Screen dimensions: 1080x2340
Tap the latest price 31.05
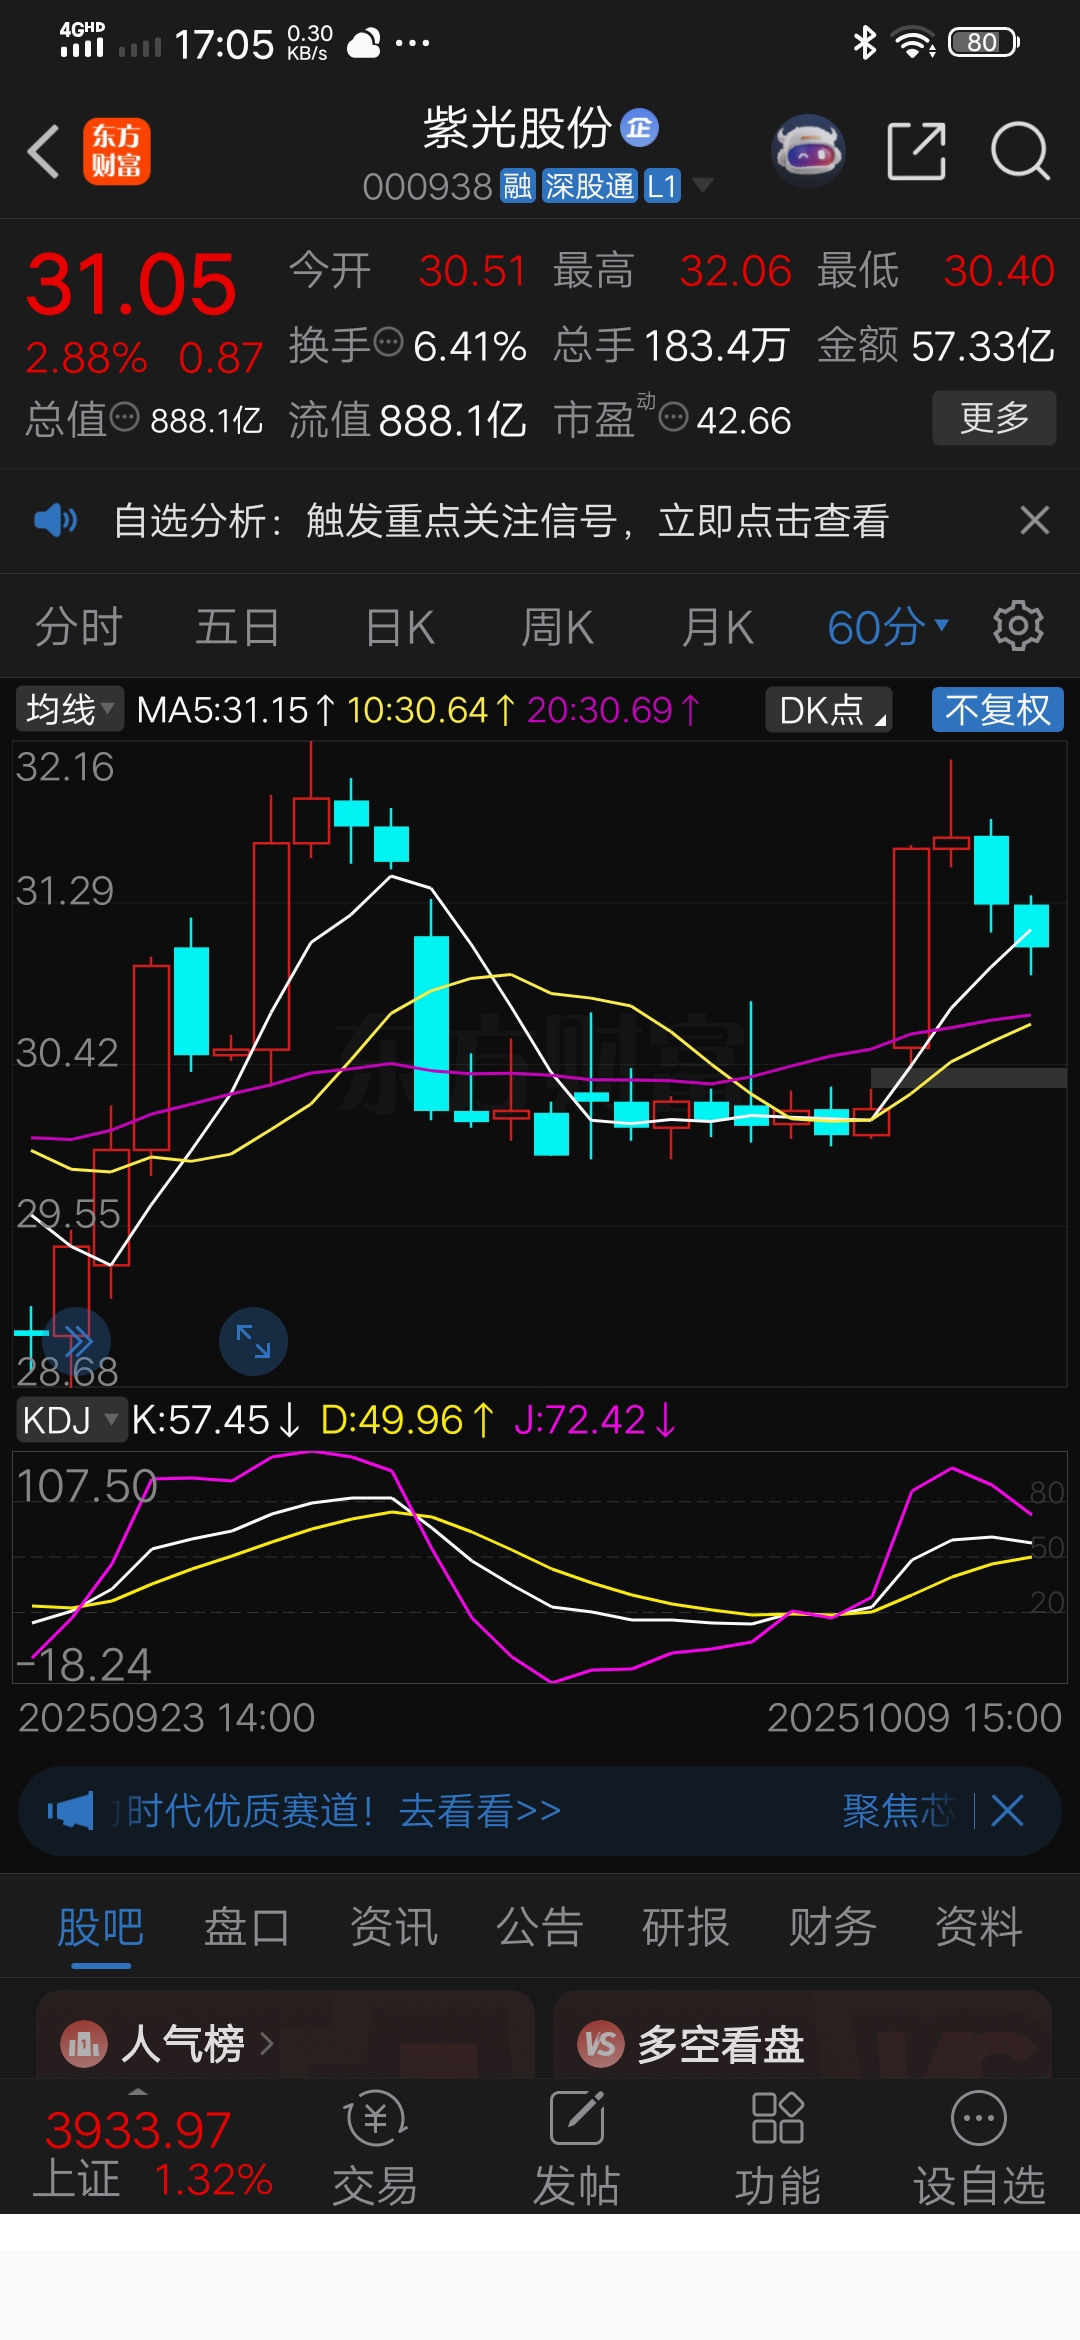(x=131, y=285)
